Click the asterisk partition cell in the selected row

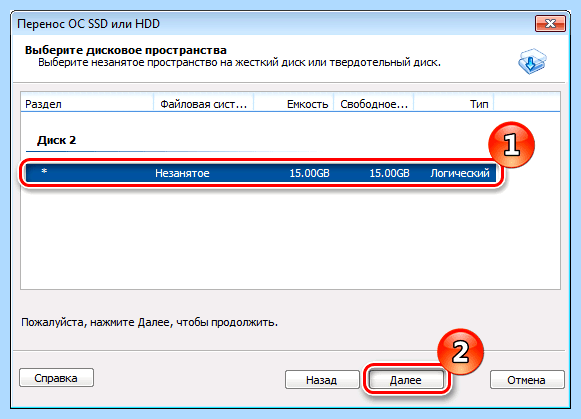[44, 172]
